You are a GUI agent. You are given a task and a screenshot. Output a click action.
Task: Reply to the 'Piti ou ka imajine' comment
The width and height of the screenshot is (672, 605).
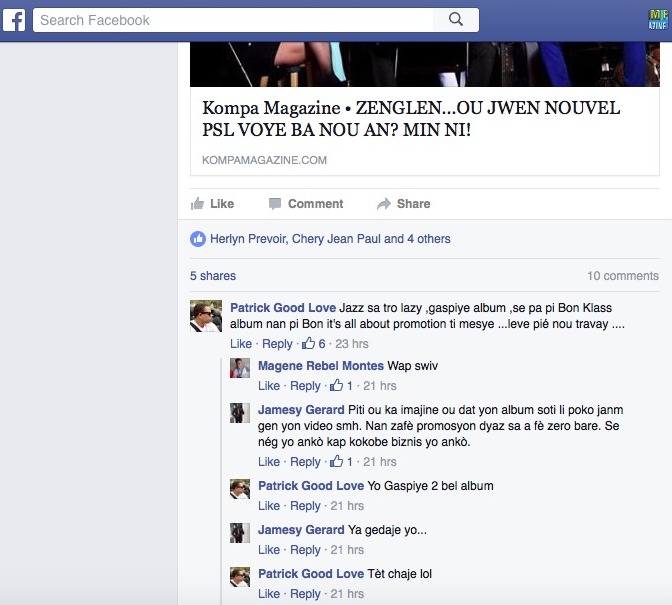(305, 461)
